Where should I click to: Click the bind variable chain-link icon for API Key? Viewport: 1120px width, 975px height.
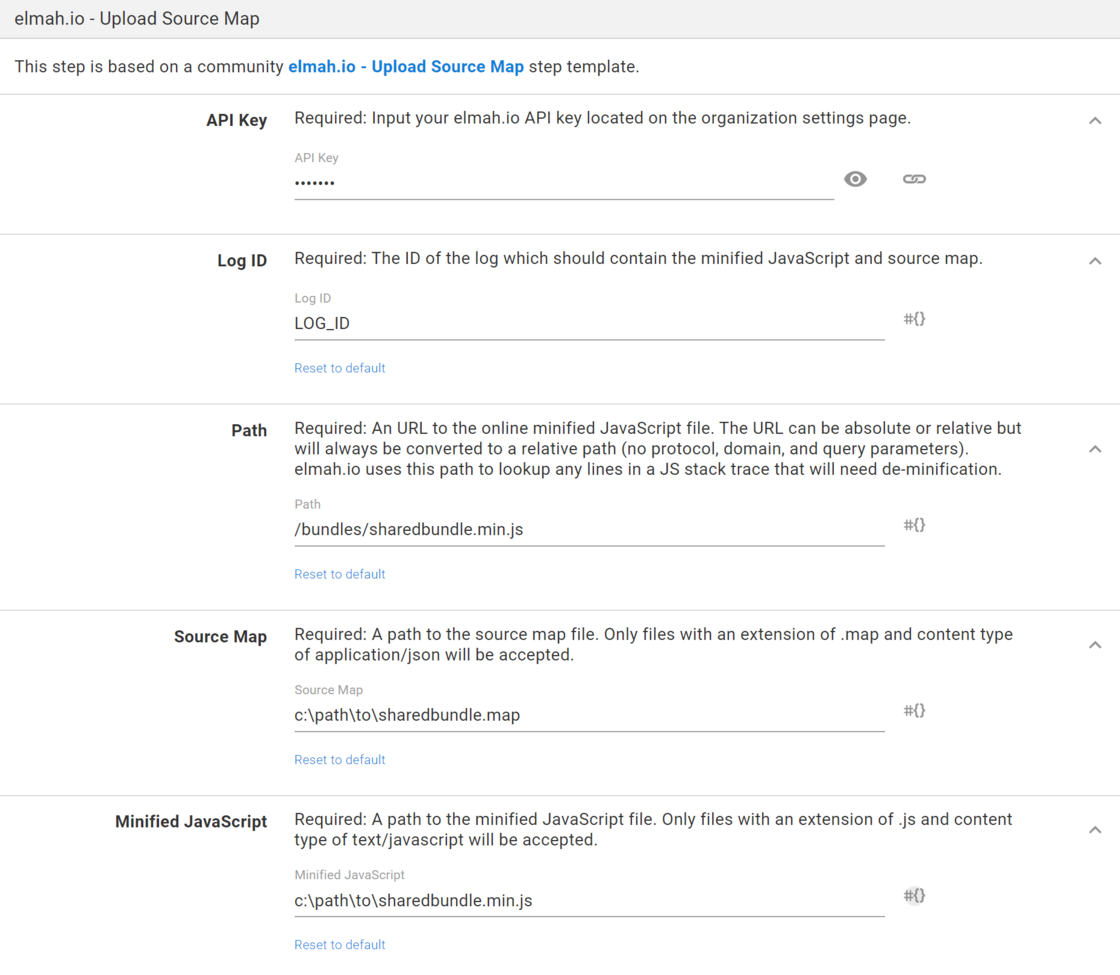[x=914, y=179]
